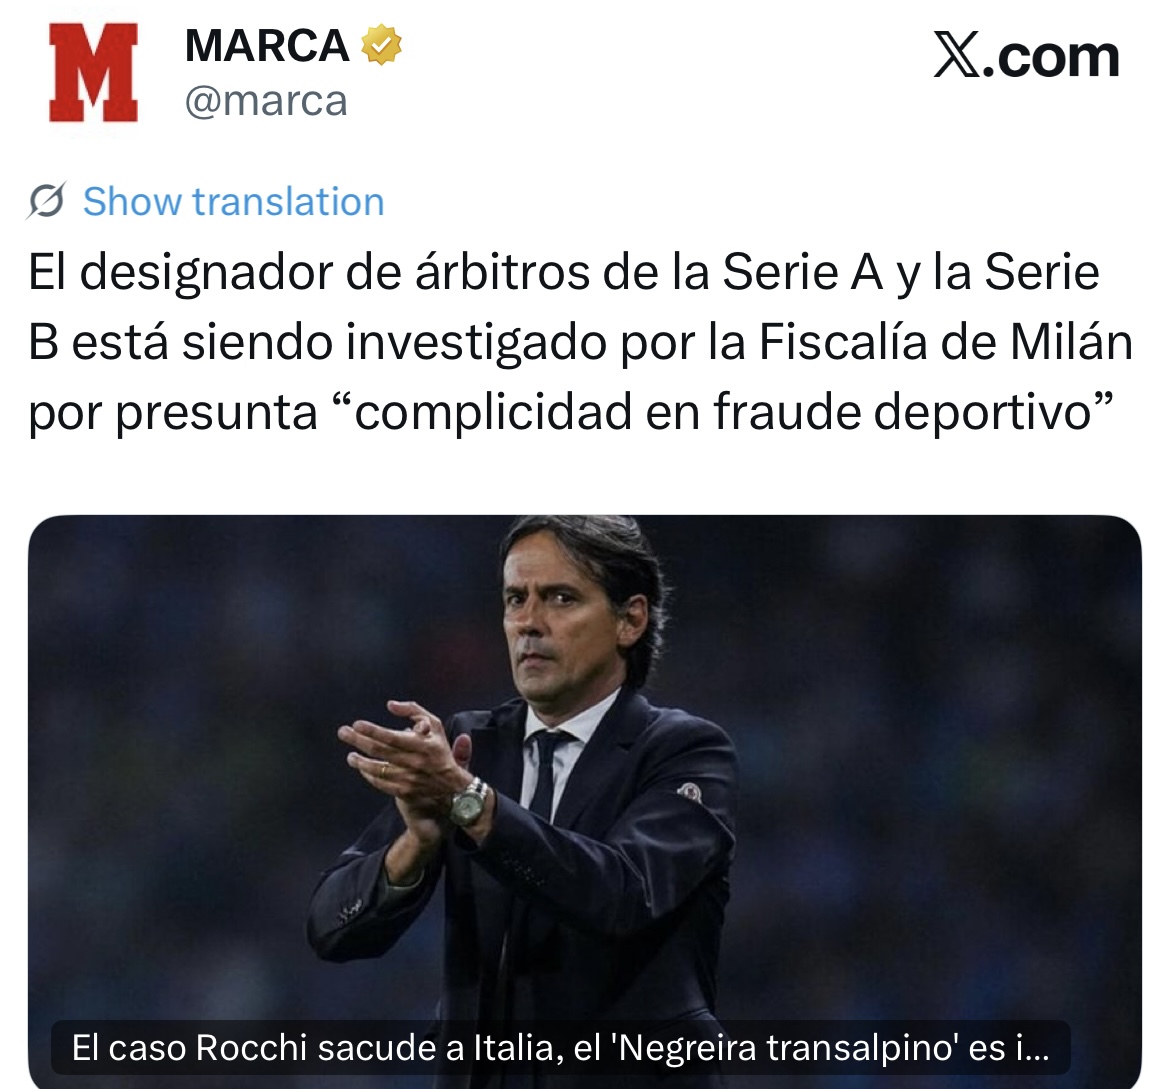The height and width of the screenshot is (1089, 1170).
Task: Click the words Fiscalía de Milán
Action: [x=945, y=342]
